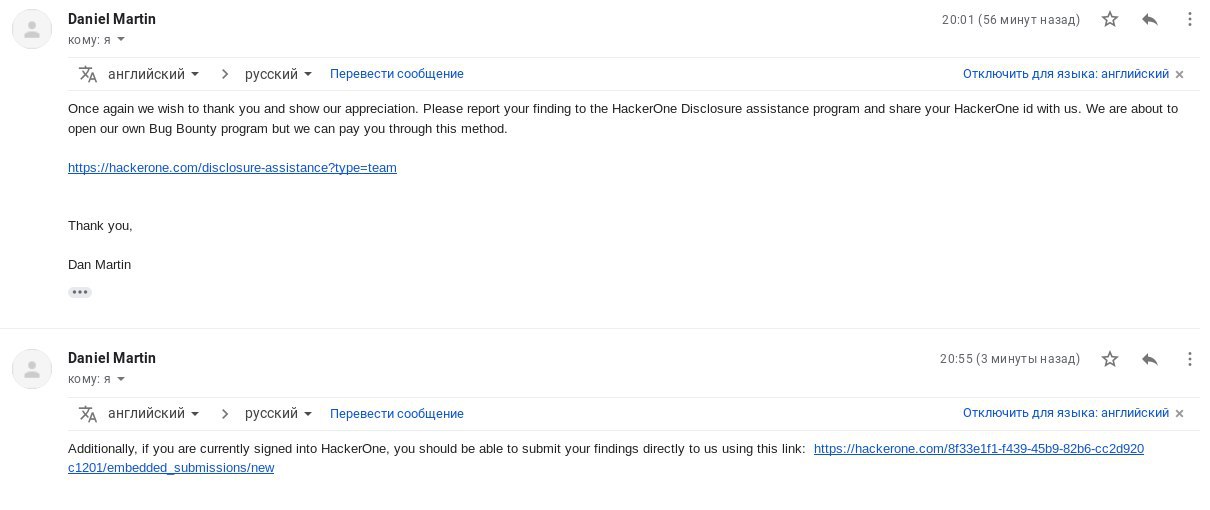Reply to the 20:55 message
Screen dimensions: 1210x510
[x=1150, y=358]
